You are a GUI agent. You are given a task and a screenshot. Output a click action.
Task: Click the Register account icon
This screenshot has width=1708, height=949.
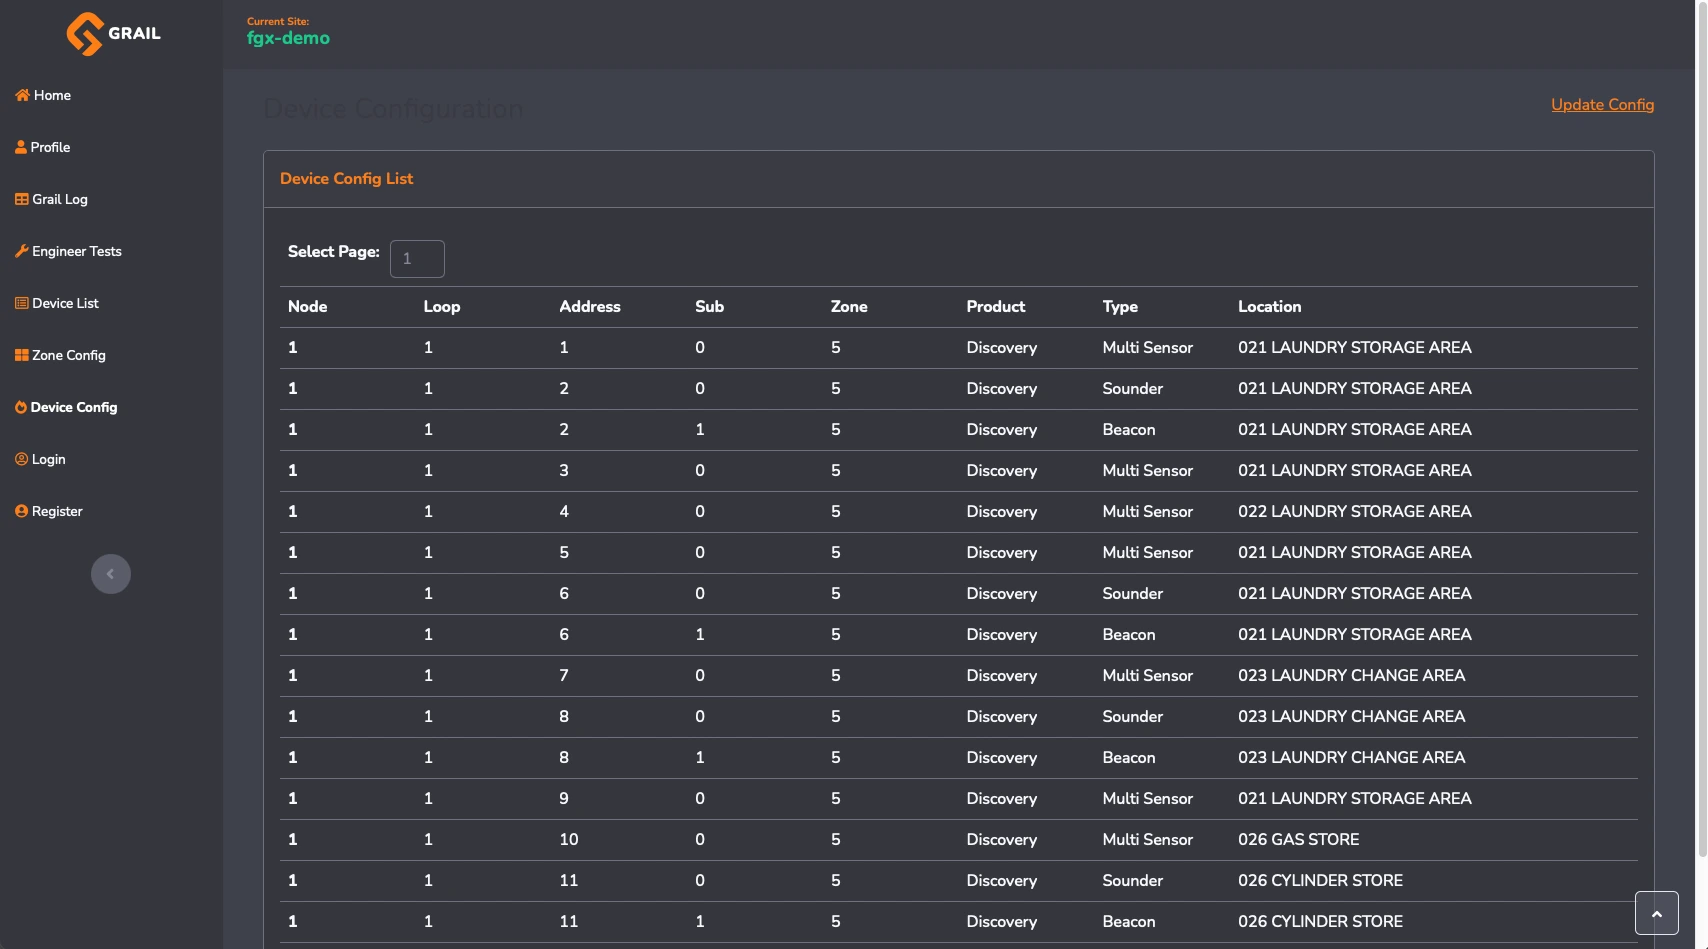point(22,511)
